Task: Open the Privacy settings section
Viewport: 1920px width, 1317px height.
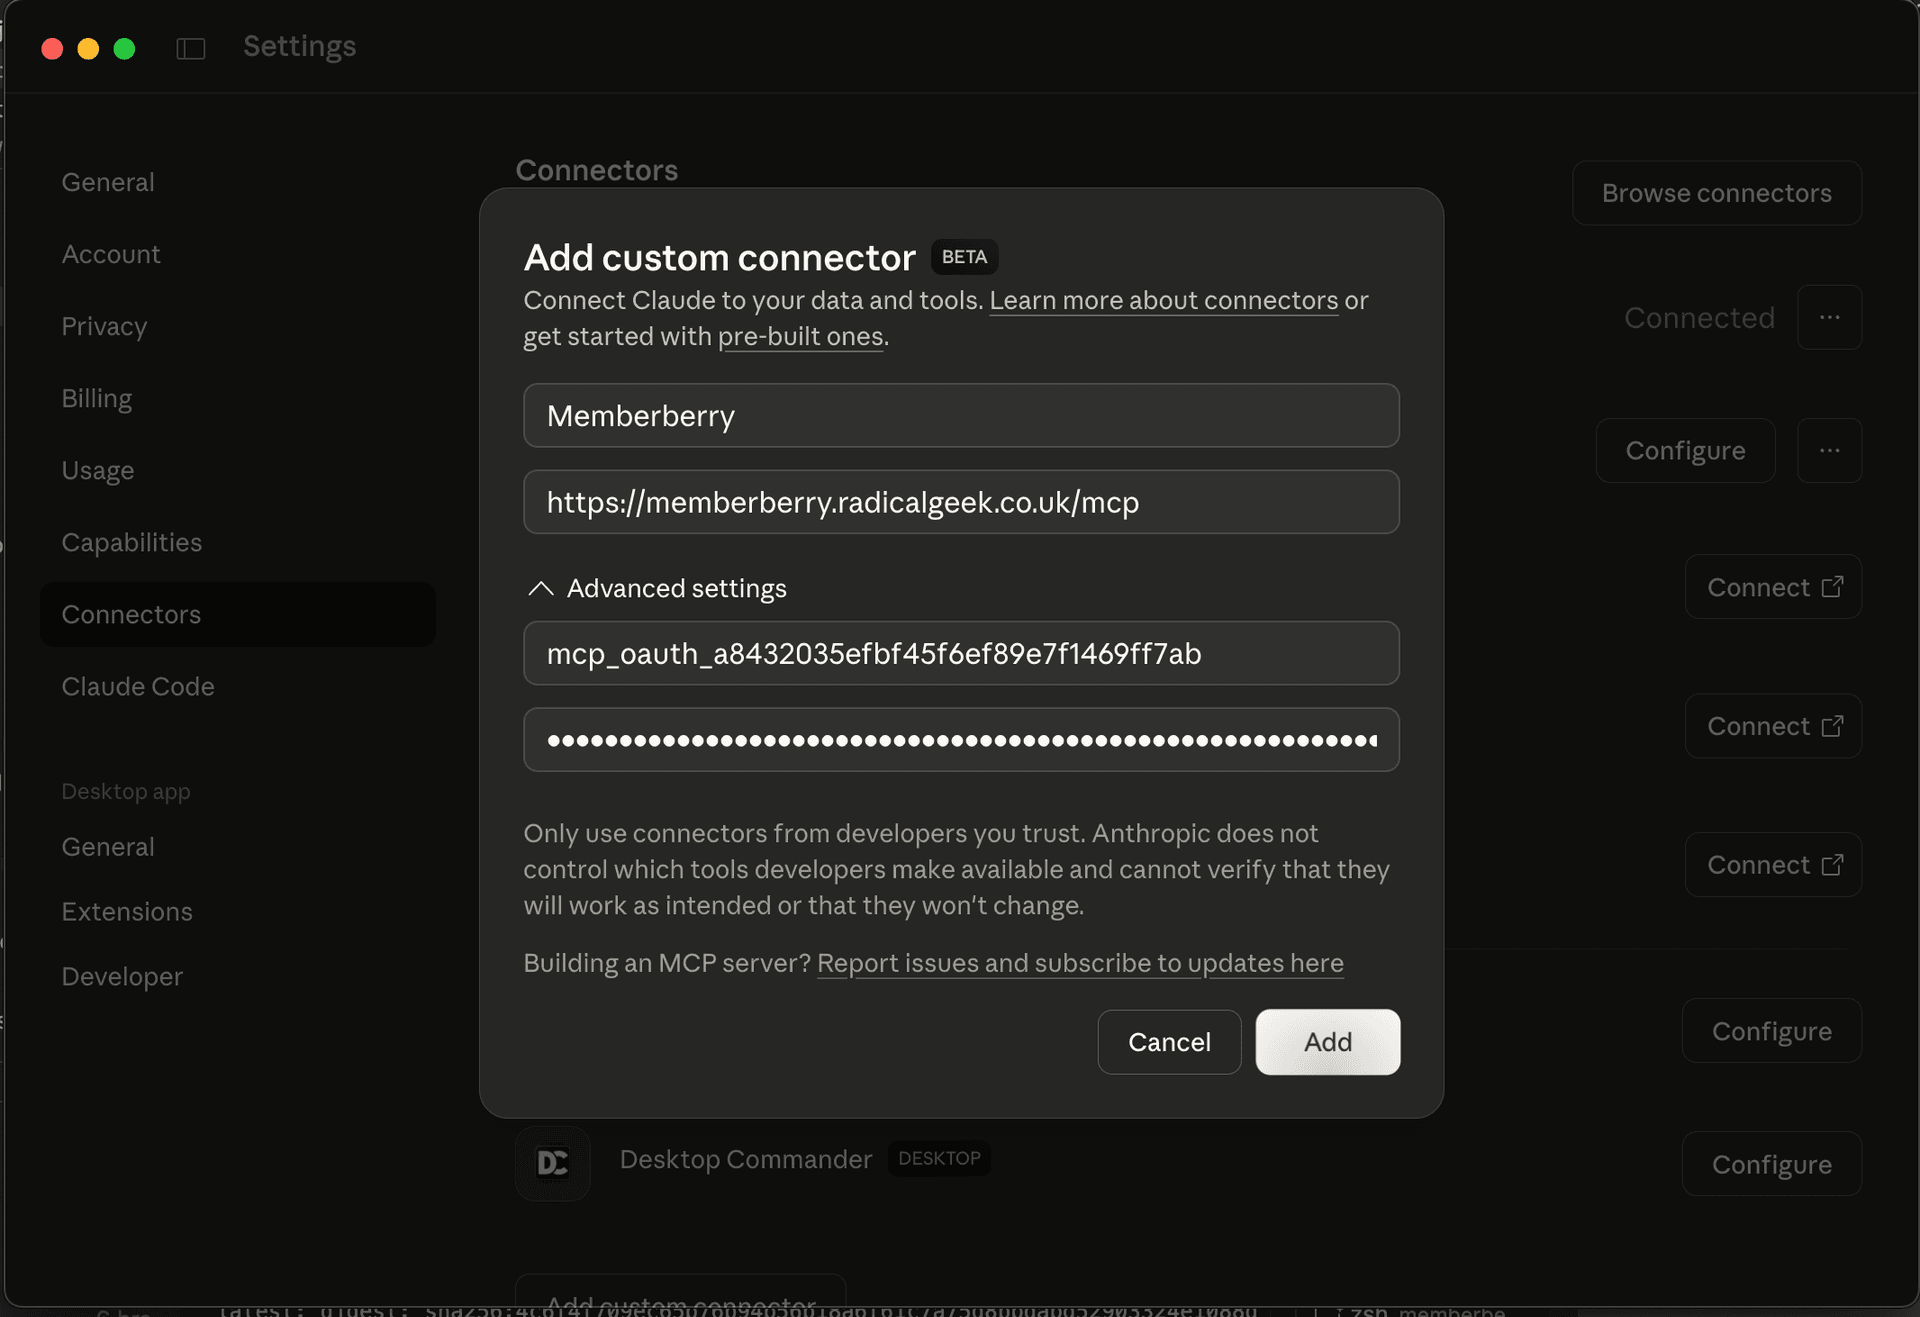Action: click(x=104, y=326)
